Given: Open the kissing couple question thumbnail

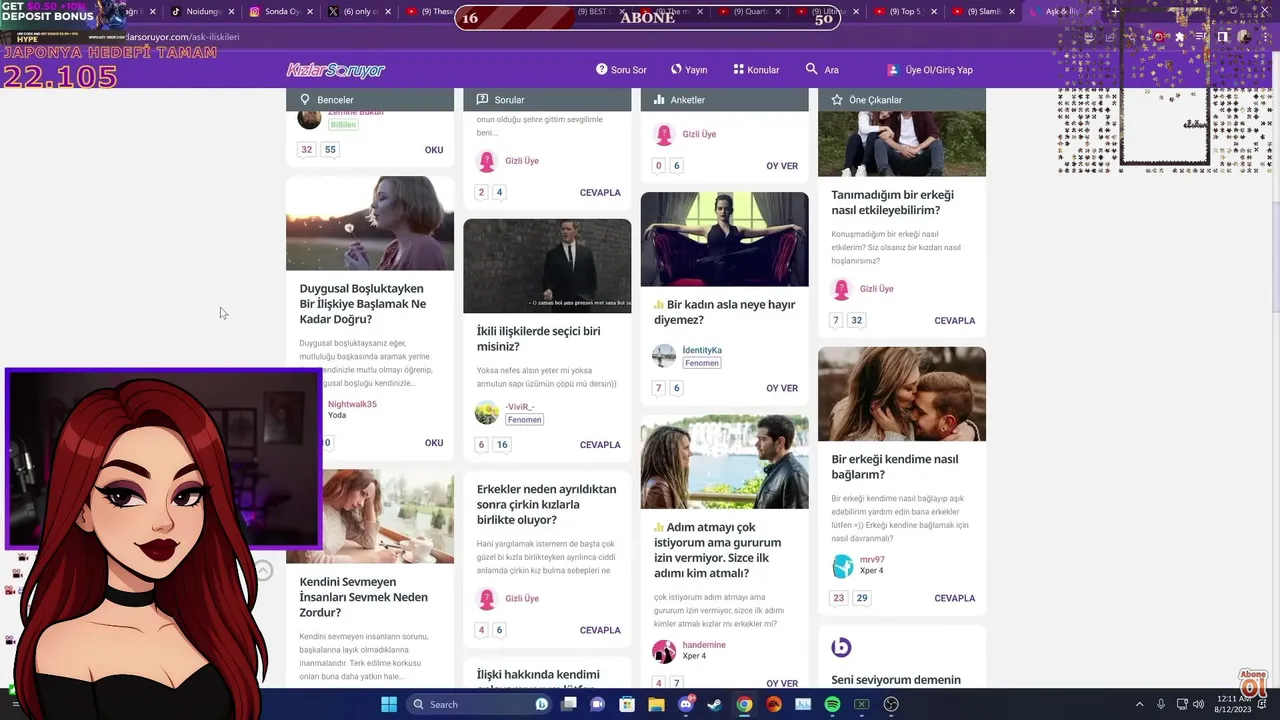Looking at the screenshot, I should 902,394.
